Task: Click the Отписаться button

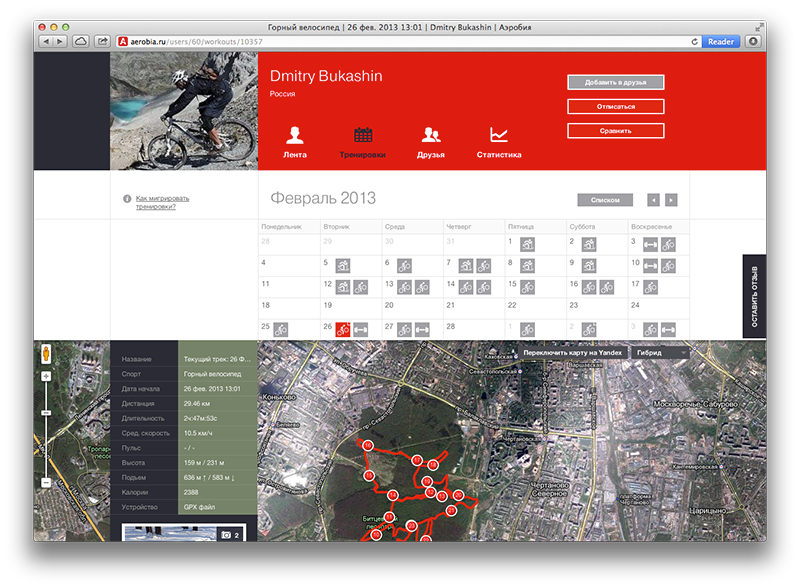Action: [615, 106]
